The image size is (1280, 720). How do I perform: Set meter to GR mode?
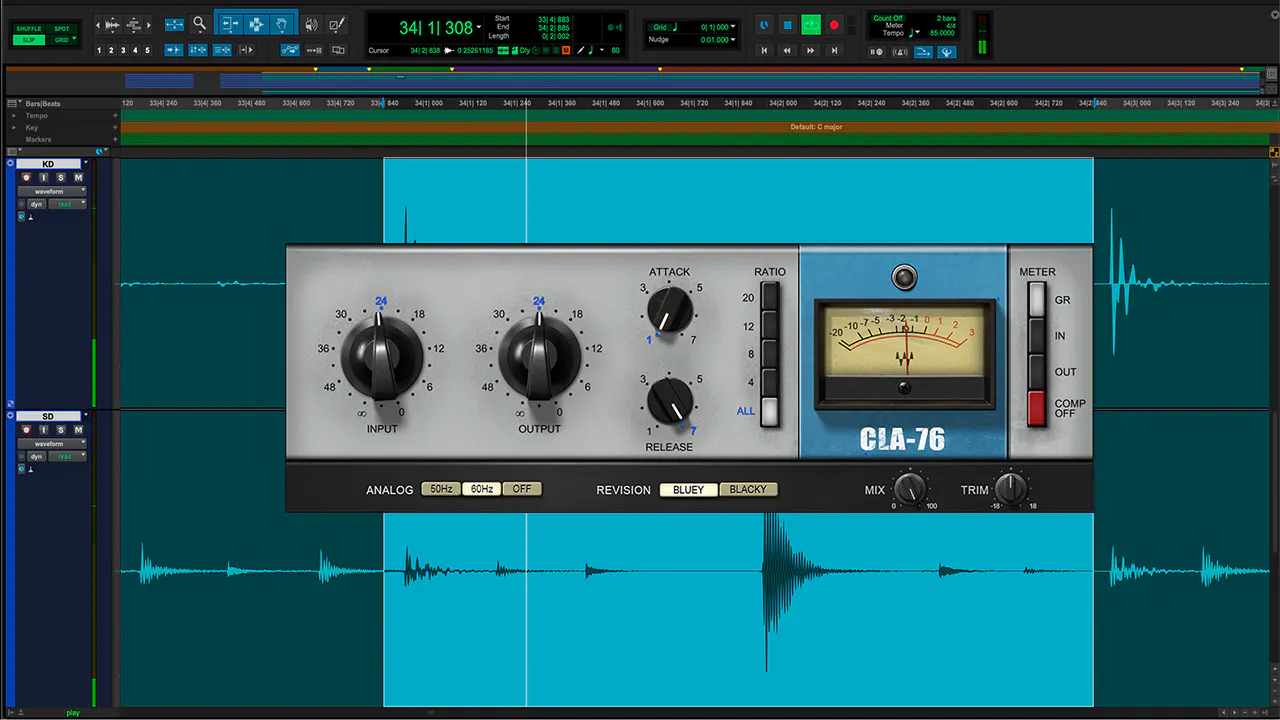(x=1037, y=299)
